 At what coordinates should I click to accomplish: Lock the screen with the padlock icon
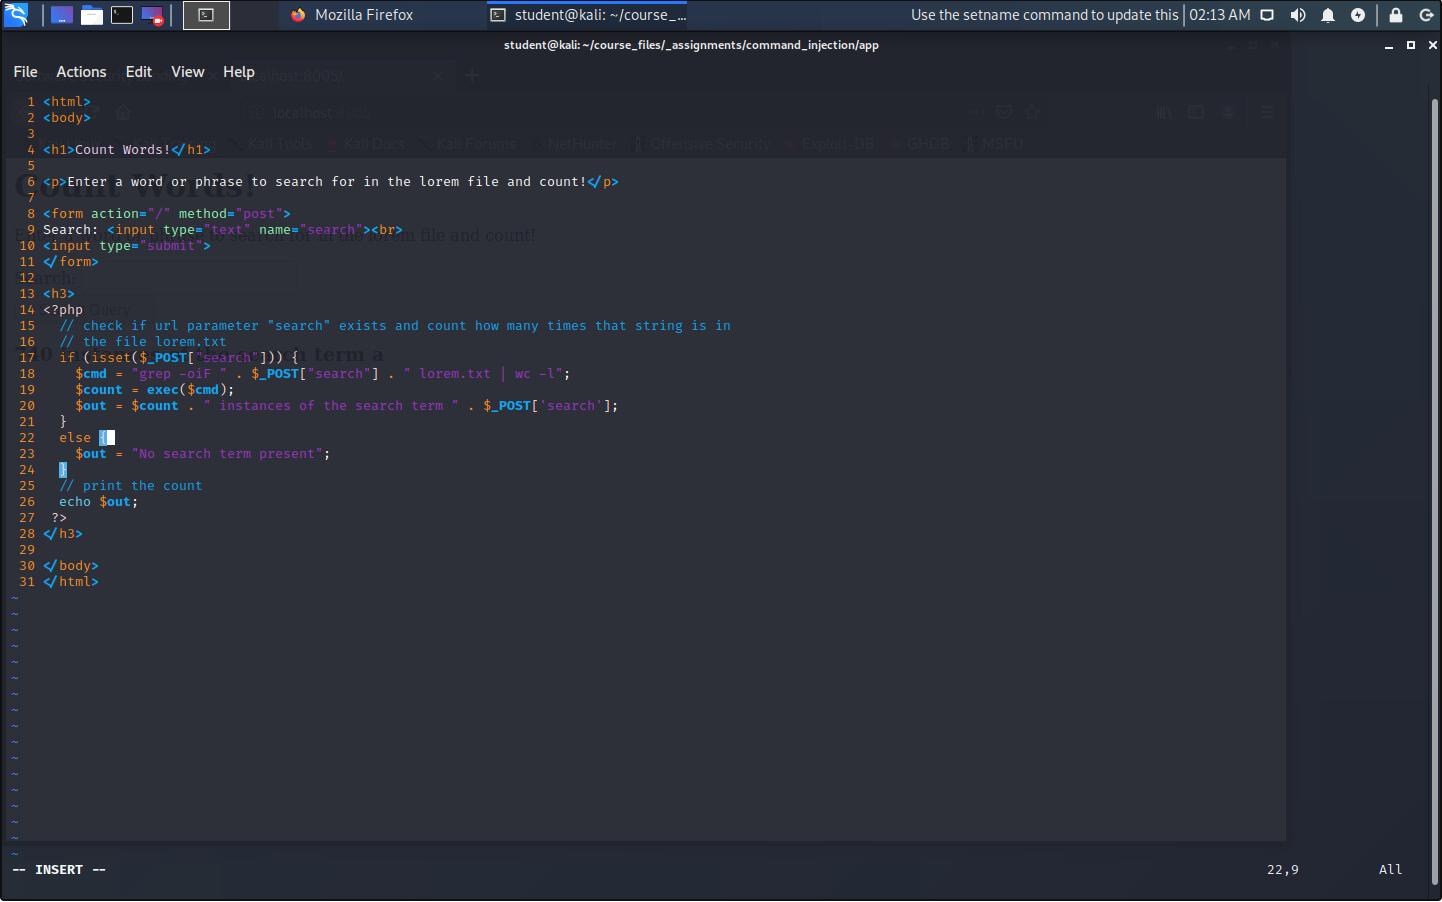[1396, 15]
